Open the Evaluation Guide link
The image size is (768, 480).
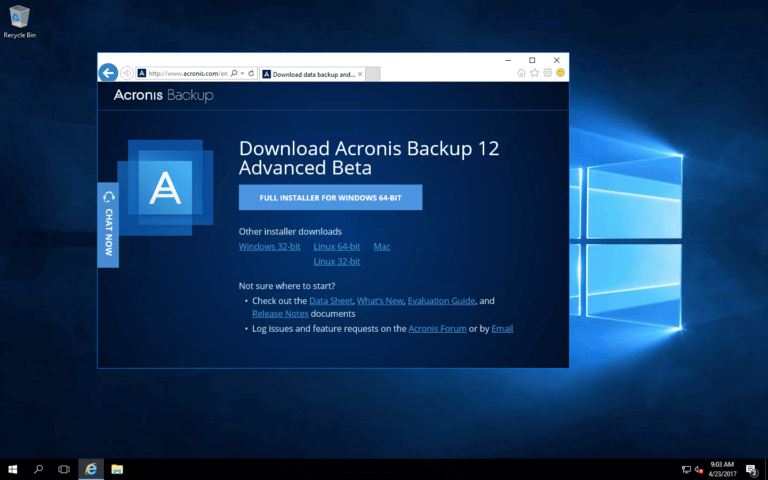pos(441,301)
